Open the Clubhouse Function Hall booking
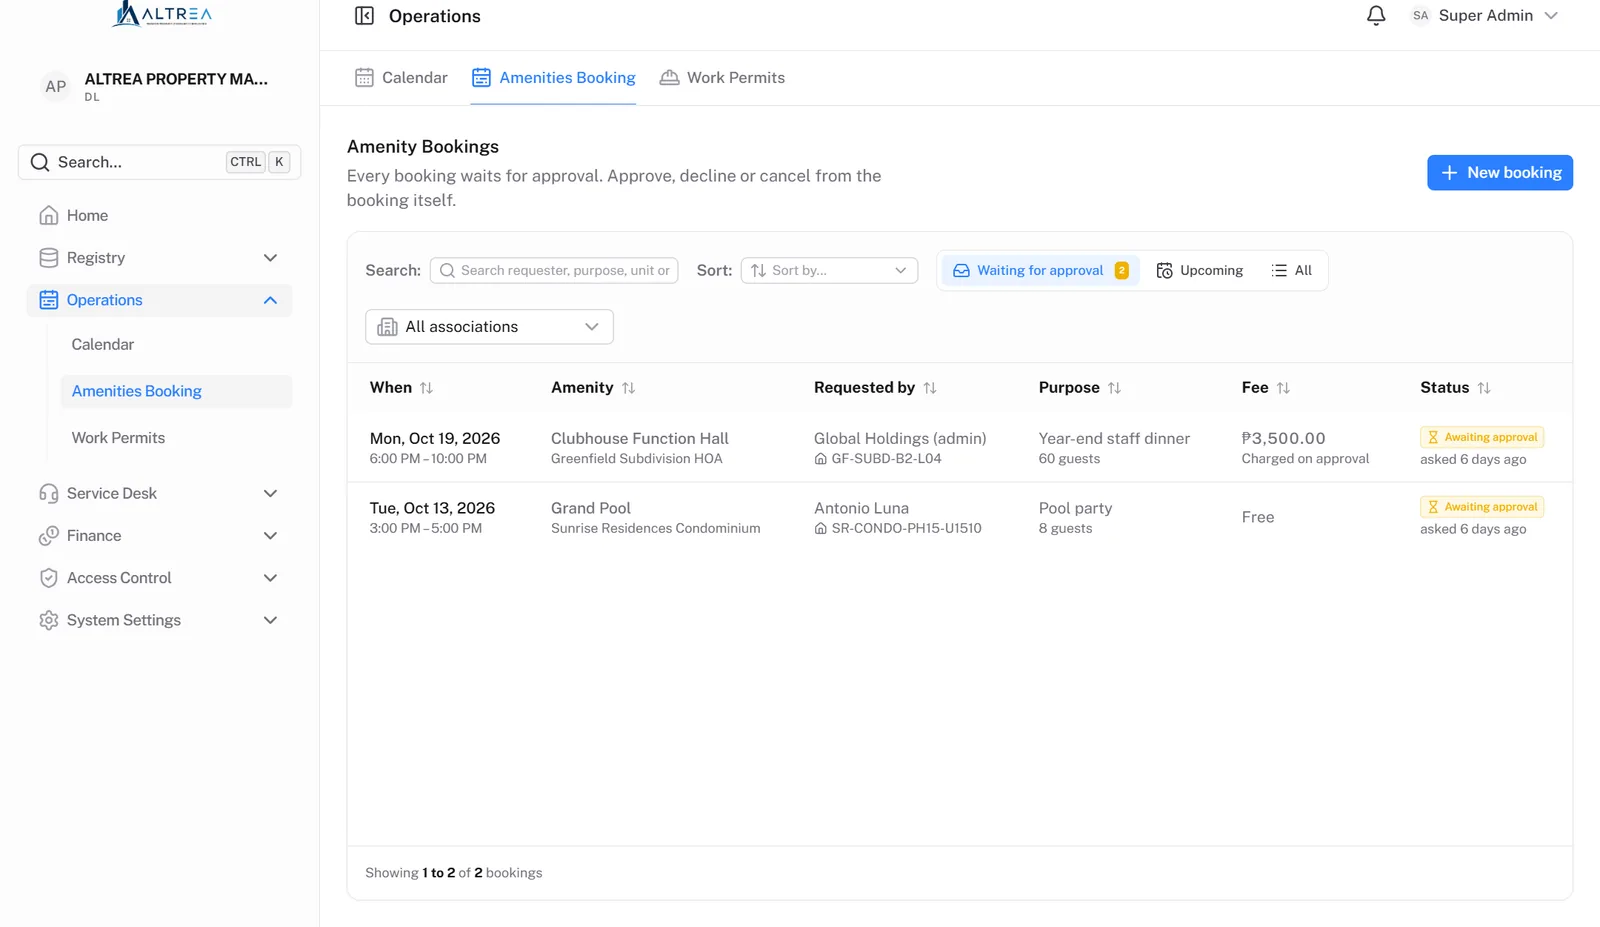 pyautogui.click(x=959, y=448)
